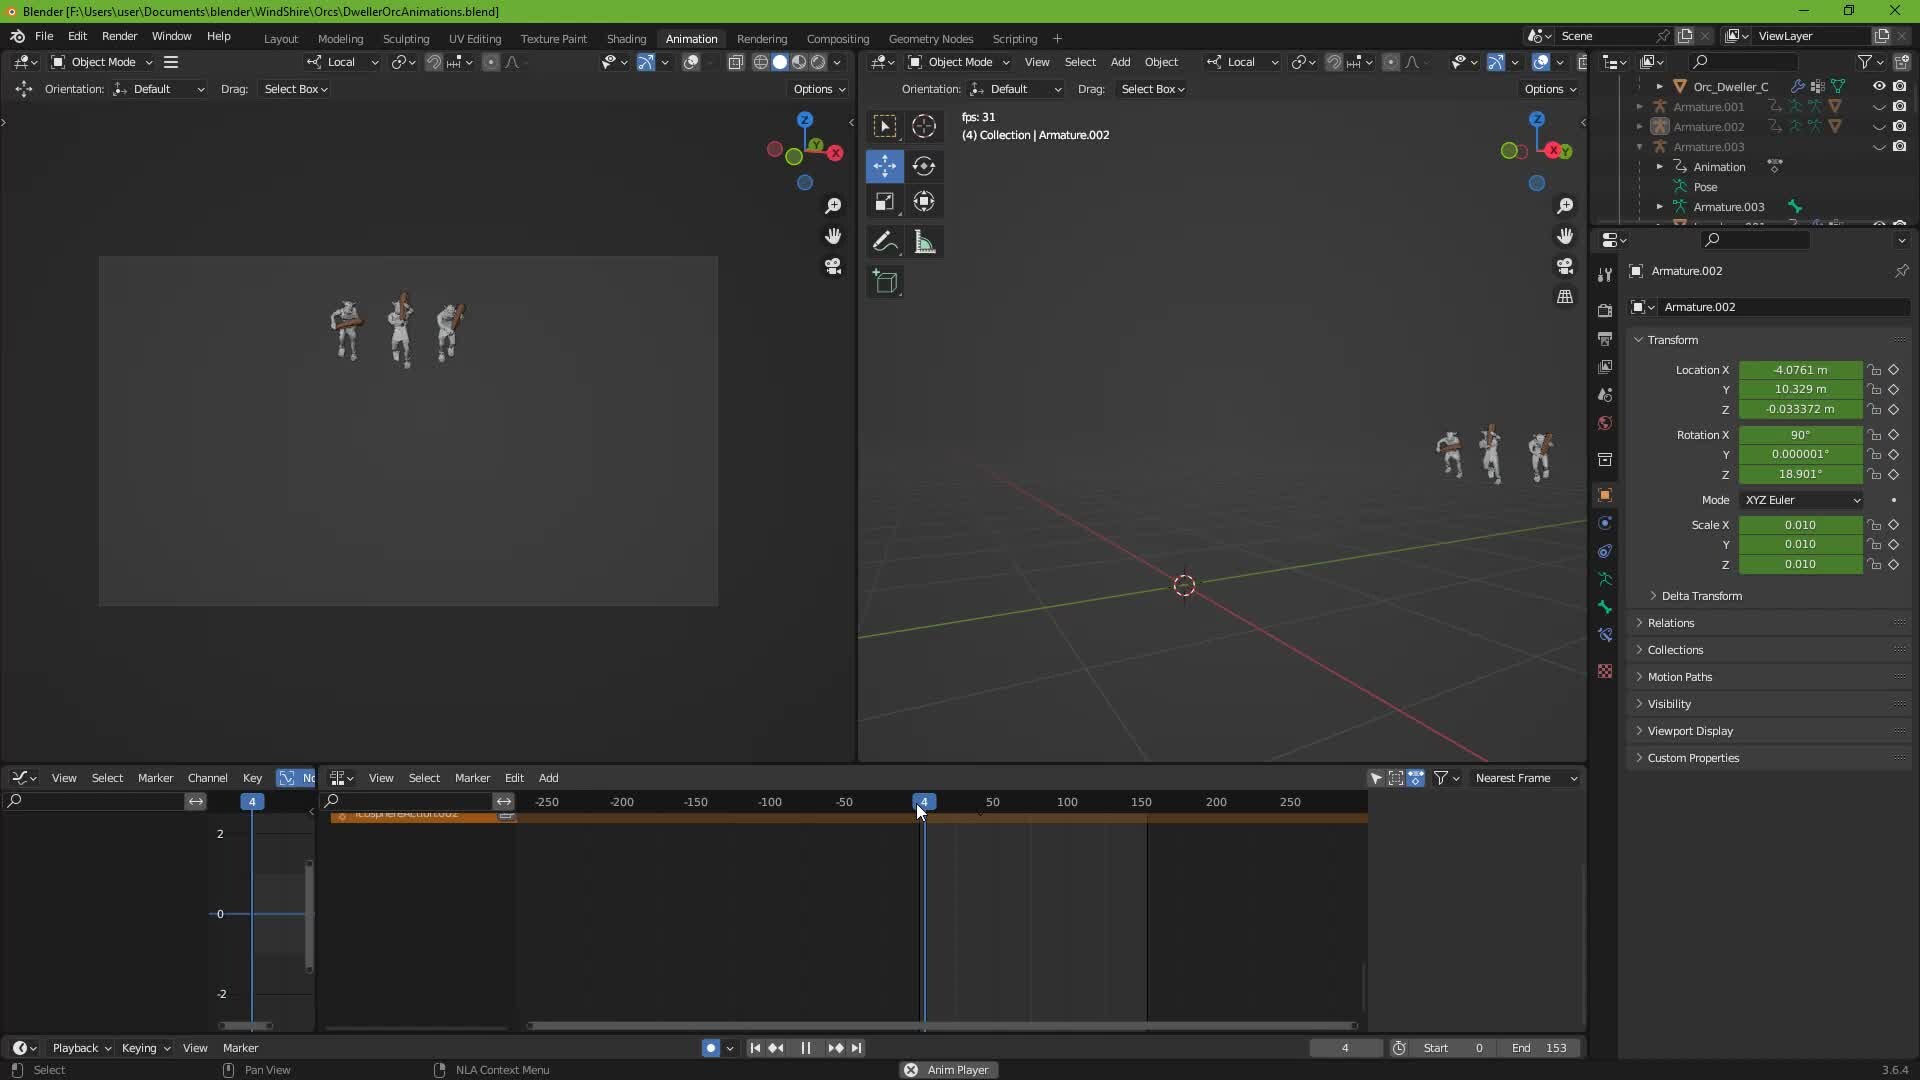
Task: Click the Rotation X field showing 90 degrees
Action: [1800, 434]
